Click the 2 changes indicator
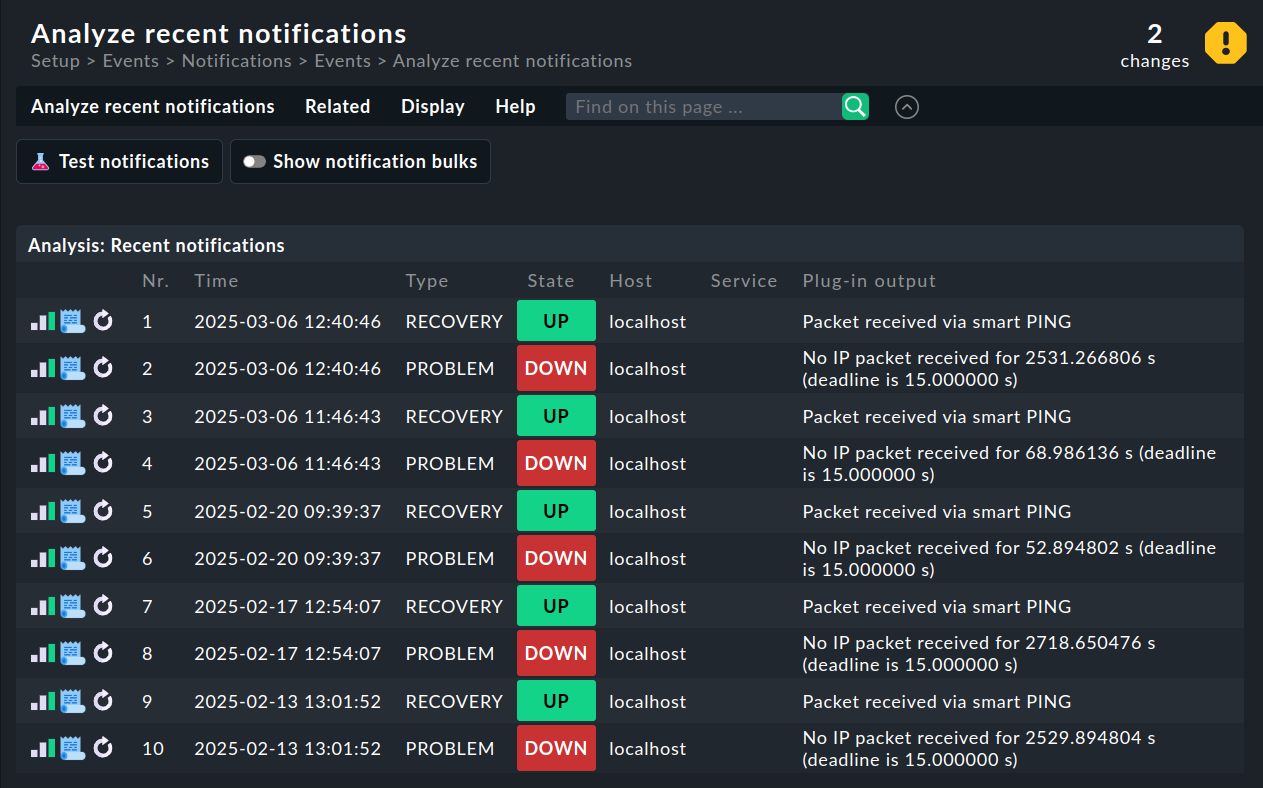The image size is (1263, 788). point(1154,43)
